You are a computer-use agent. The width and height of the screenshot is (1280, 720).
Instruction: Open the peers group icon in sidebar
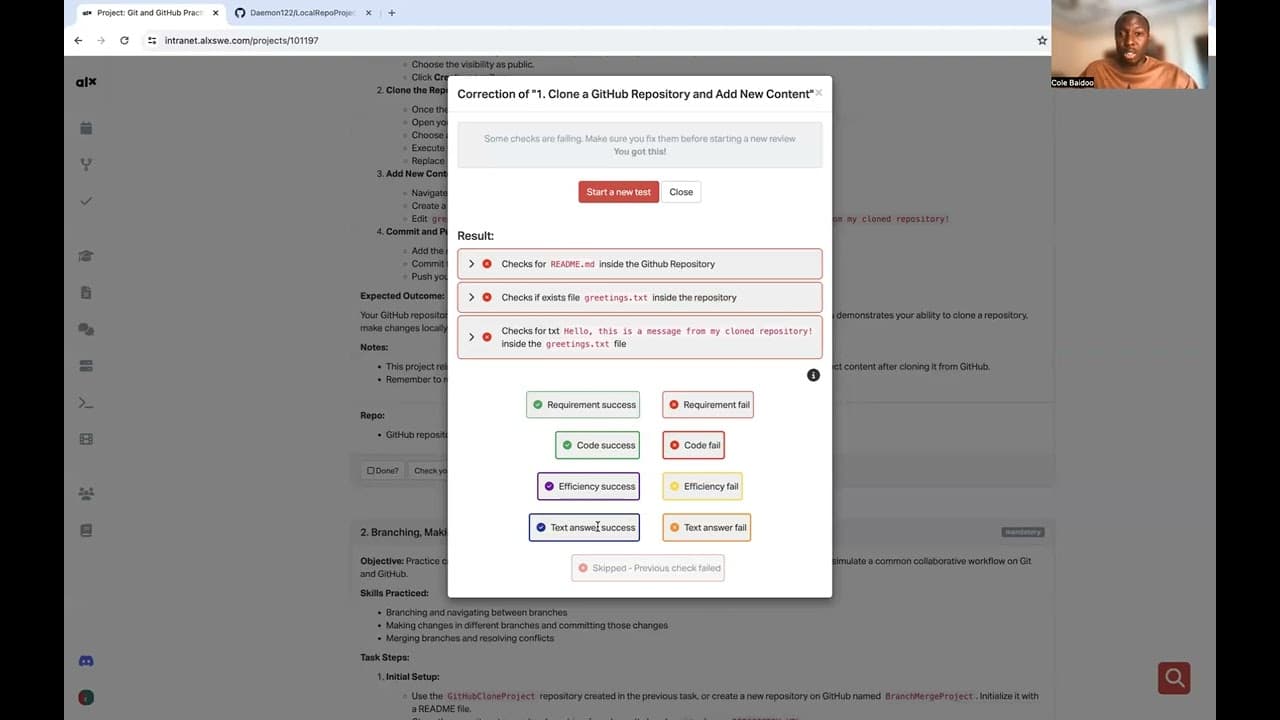point(86,494)
